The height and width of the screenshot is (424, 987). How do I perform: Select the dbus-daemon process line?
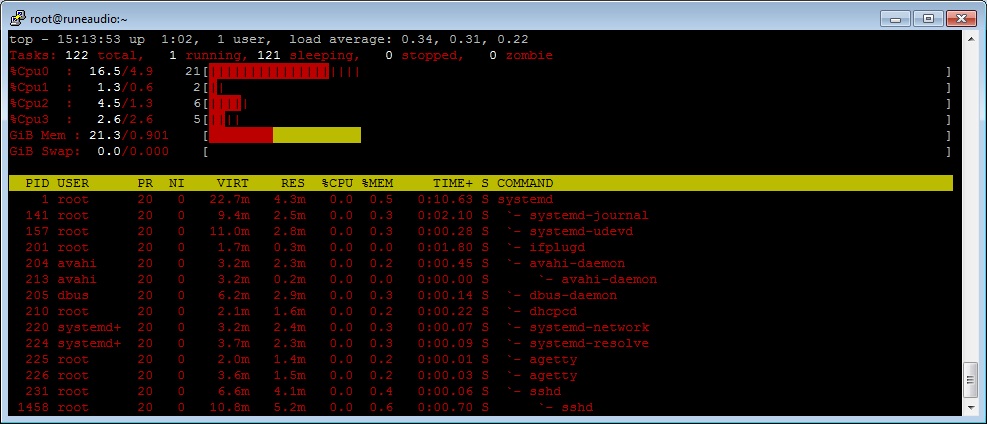[481, 296]
